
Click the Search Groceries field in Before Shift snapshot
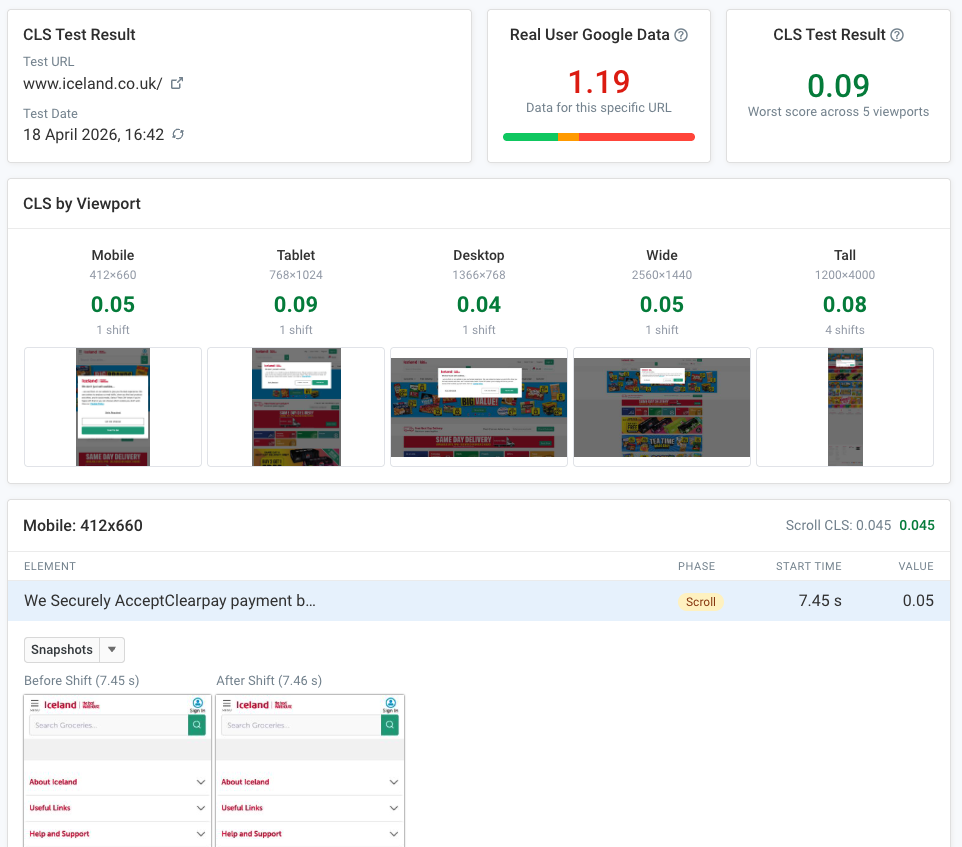(x=109, y=725)
